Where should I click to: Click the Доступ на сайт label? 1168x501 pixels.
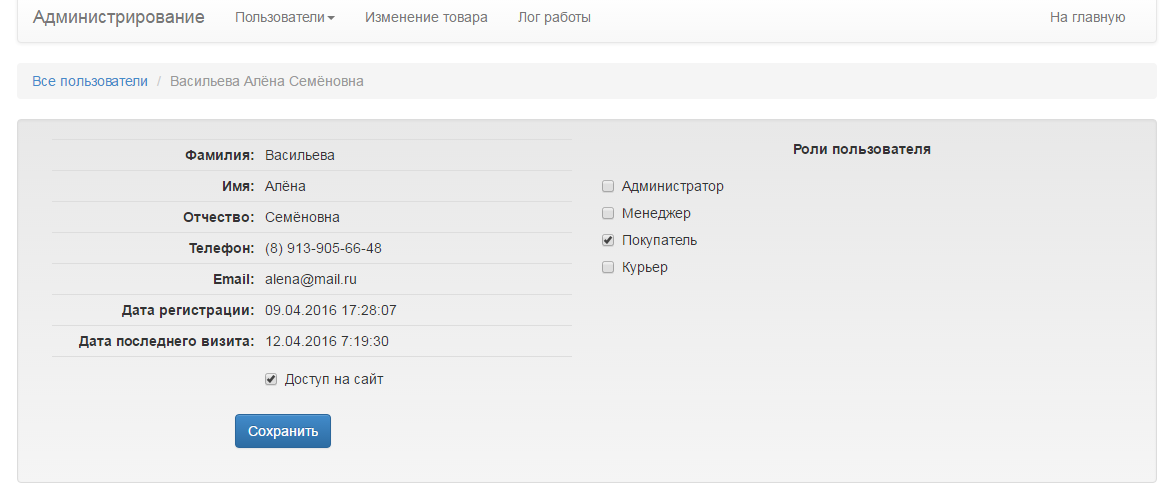(x=334, y=380)
